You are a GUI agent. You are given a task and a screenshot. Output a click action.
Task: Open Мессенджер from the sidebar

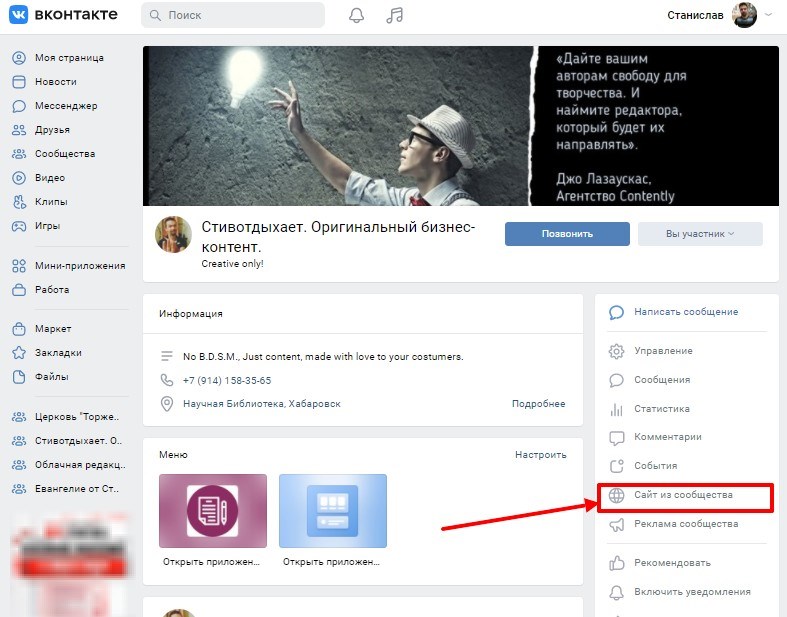point(66,106)
